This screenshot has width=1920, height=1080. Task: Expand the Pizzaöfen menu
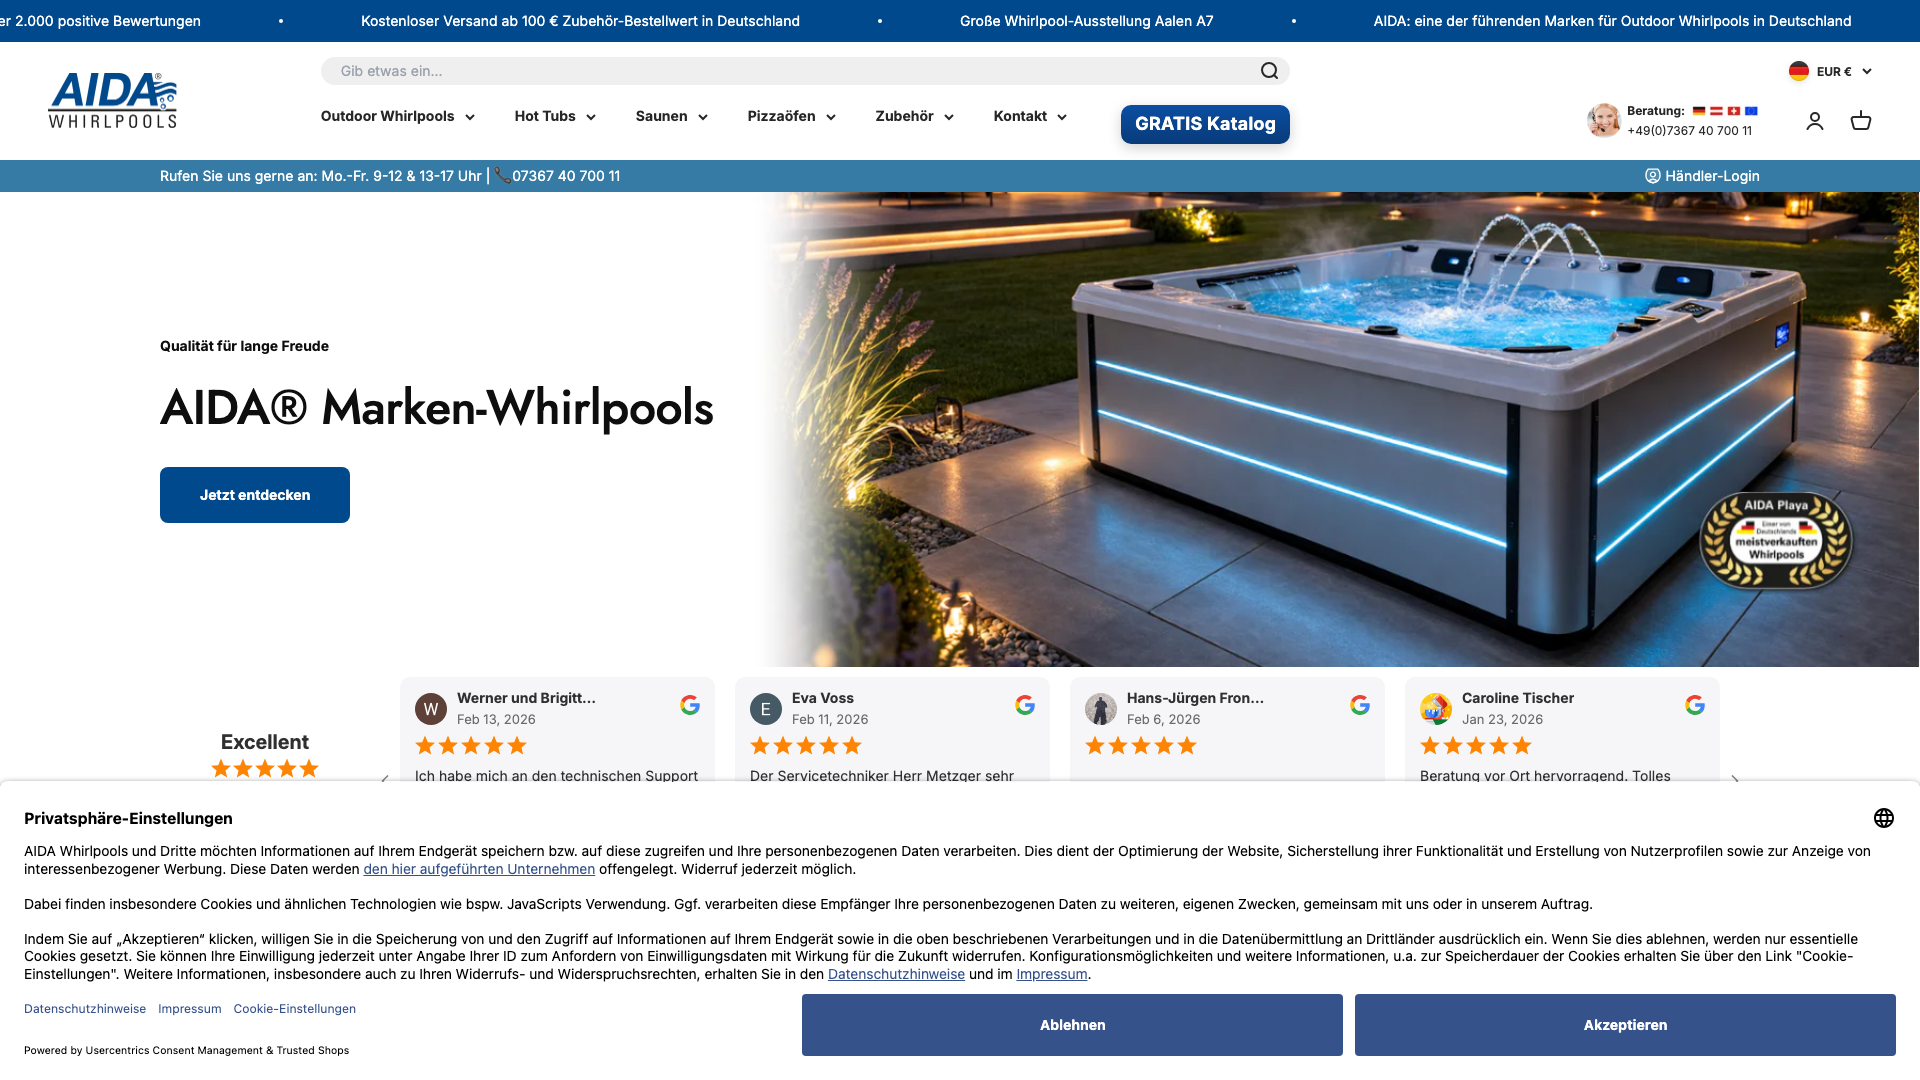(x=791, y=116)
